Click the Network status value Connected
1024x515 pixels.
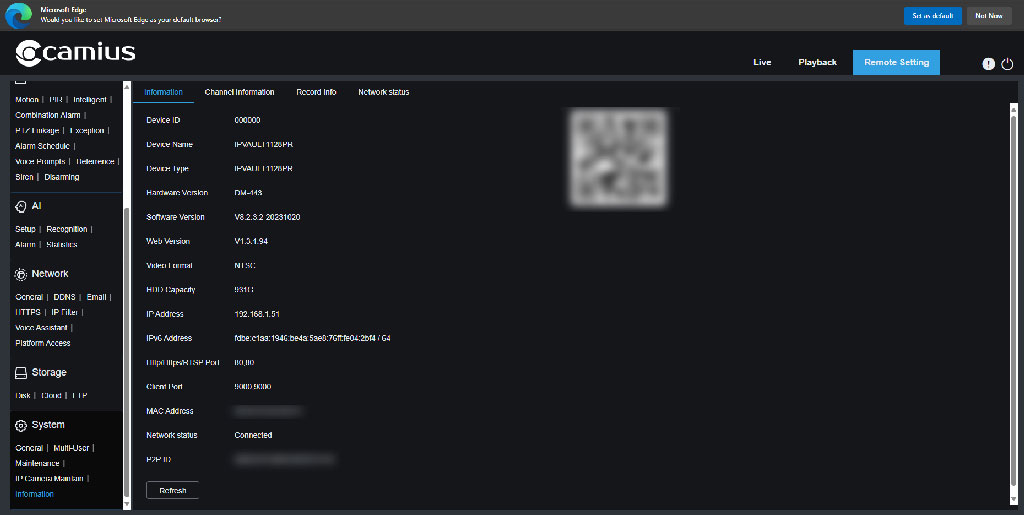coord(253,435)
